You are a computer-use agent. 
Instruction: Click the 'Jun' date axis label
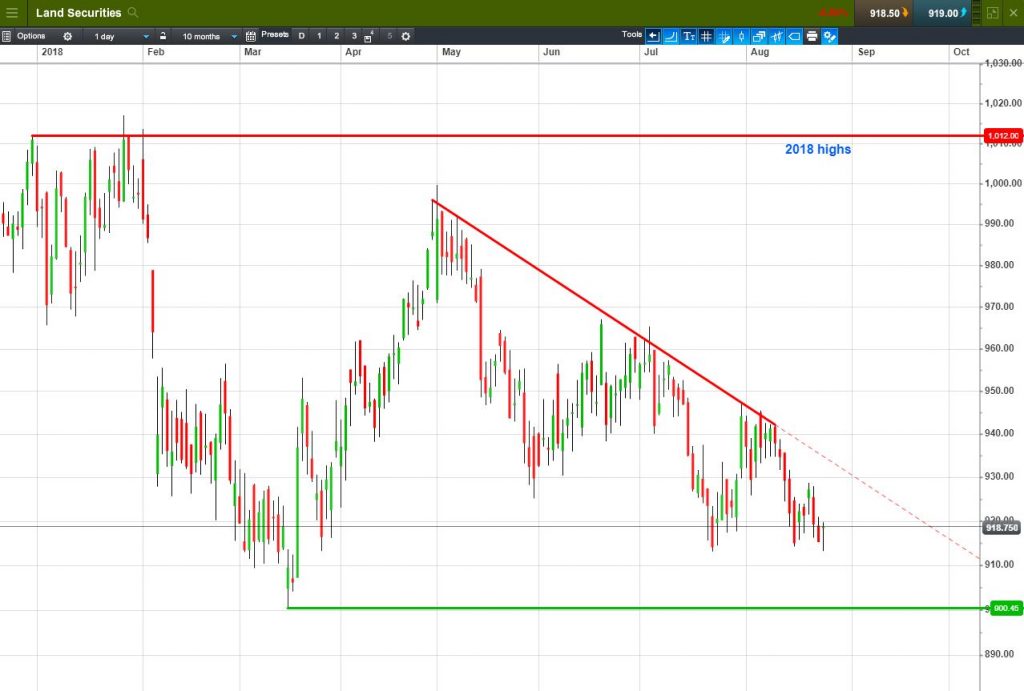[552, 52]
